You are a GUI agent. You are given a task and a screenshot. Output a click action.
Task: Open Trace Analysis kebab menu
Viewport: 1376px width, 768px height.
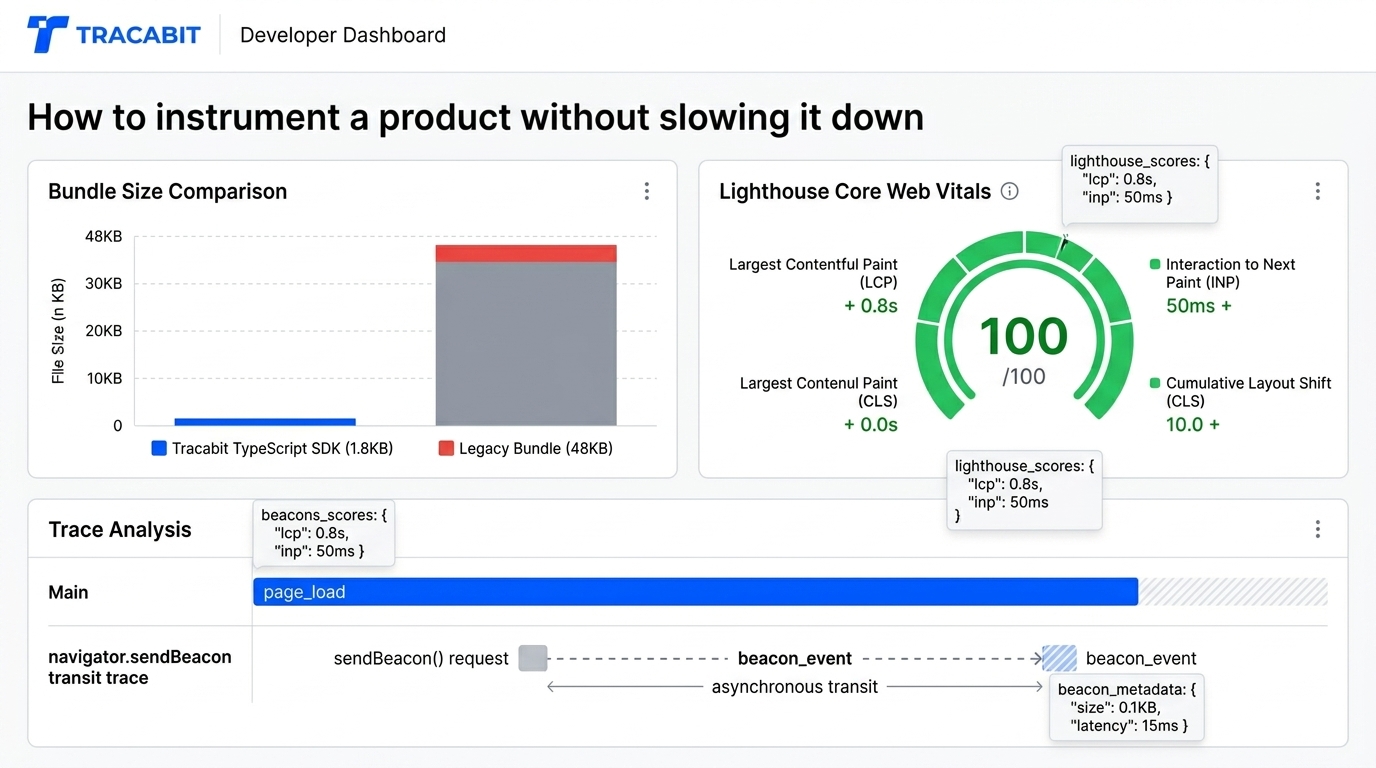[x=1317, y=529]
